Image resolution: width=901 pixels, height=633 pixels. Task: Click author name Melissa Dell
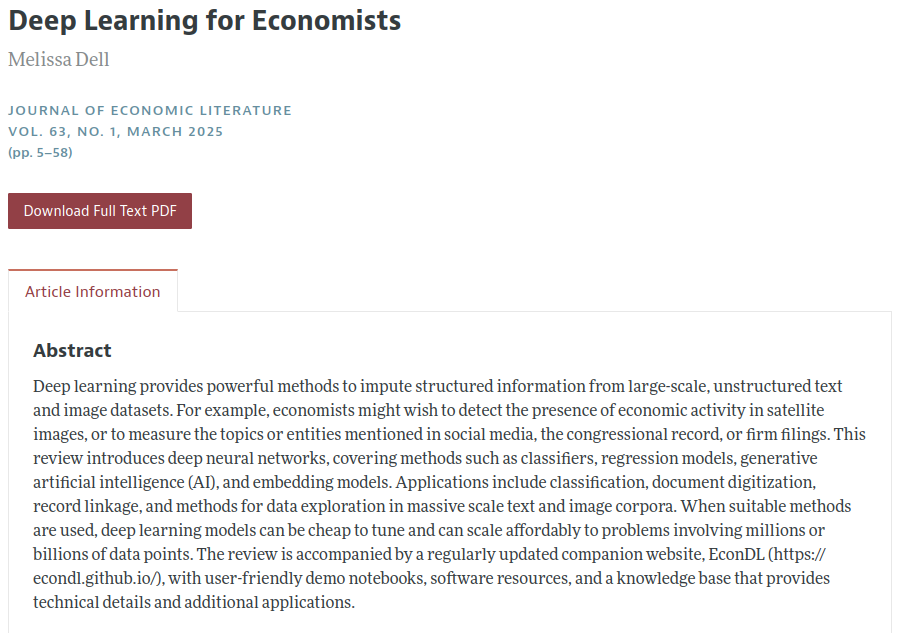click(59, 60)
